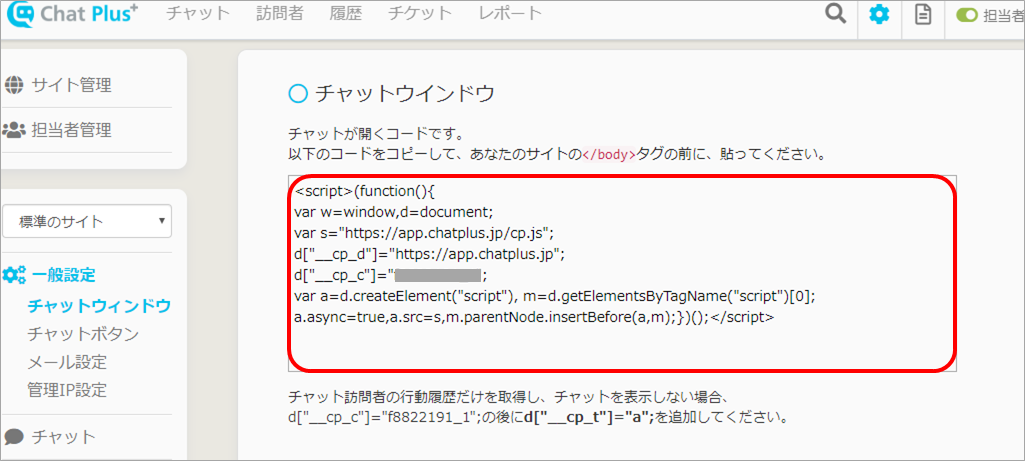
Task: Collapse the 一般設定 section
Action: (63, 275)
